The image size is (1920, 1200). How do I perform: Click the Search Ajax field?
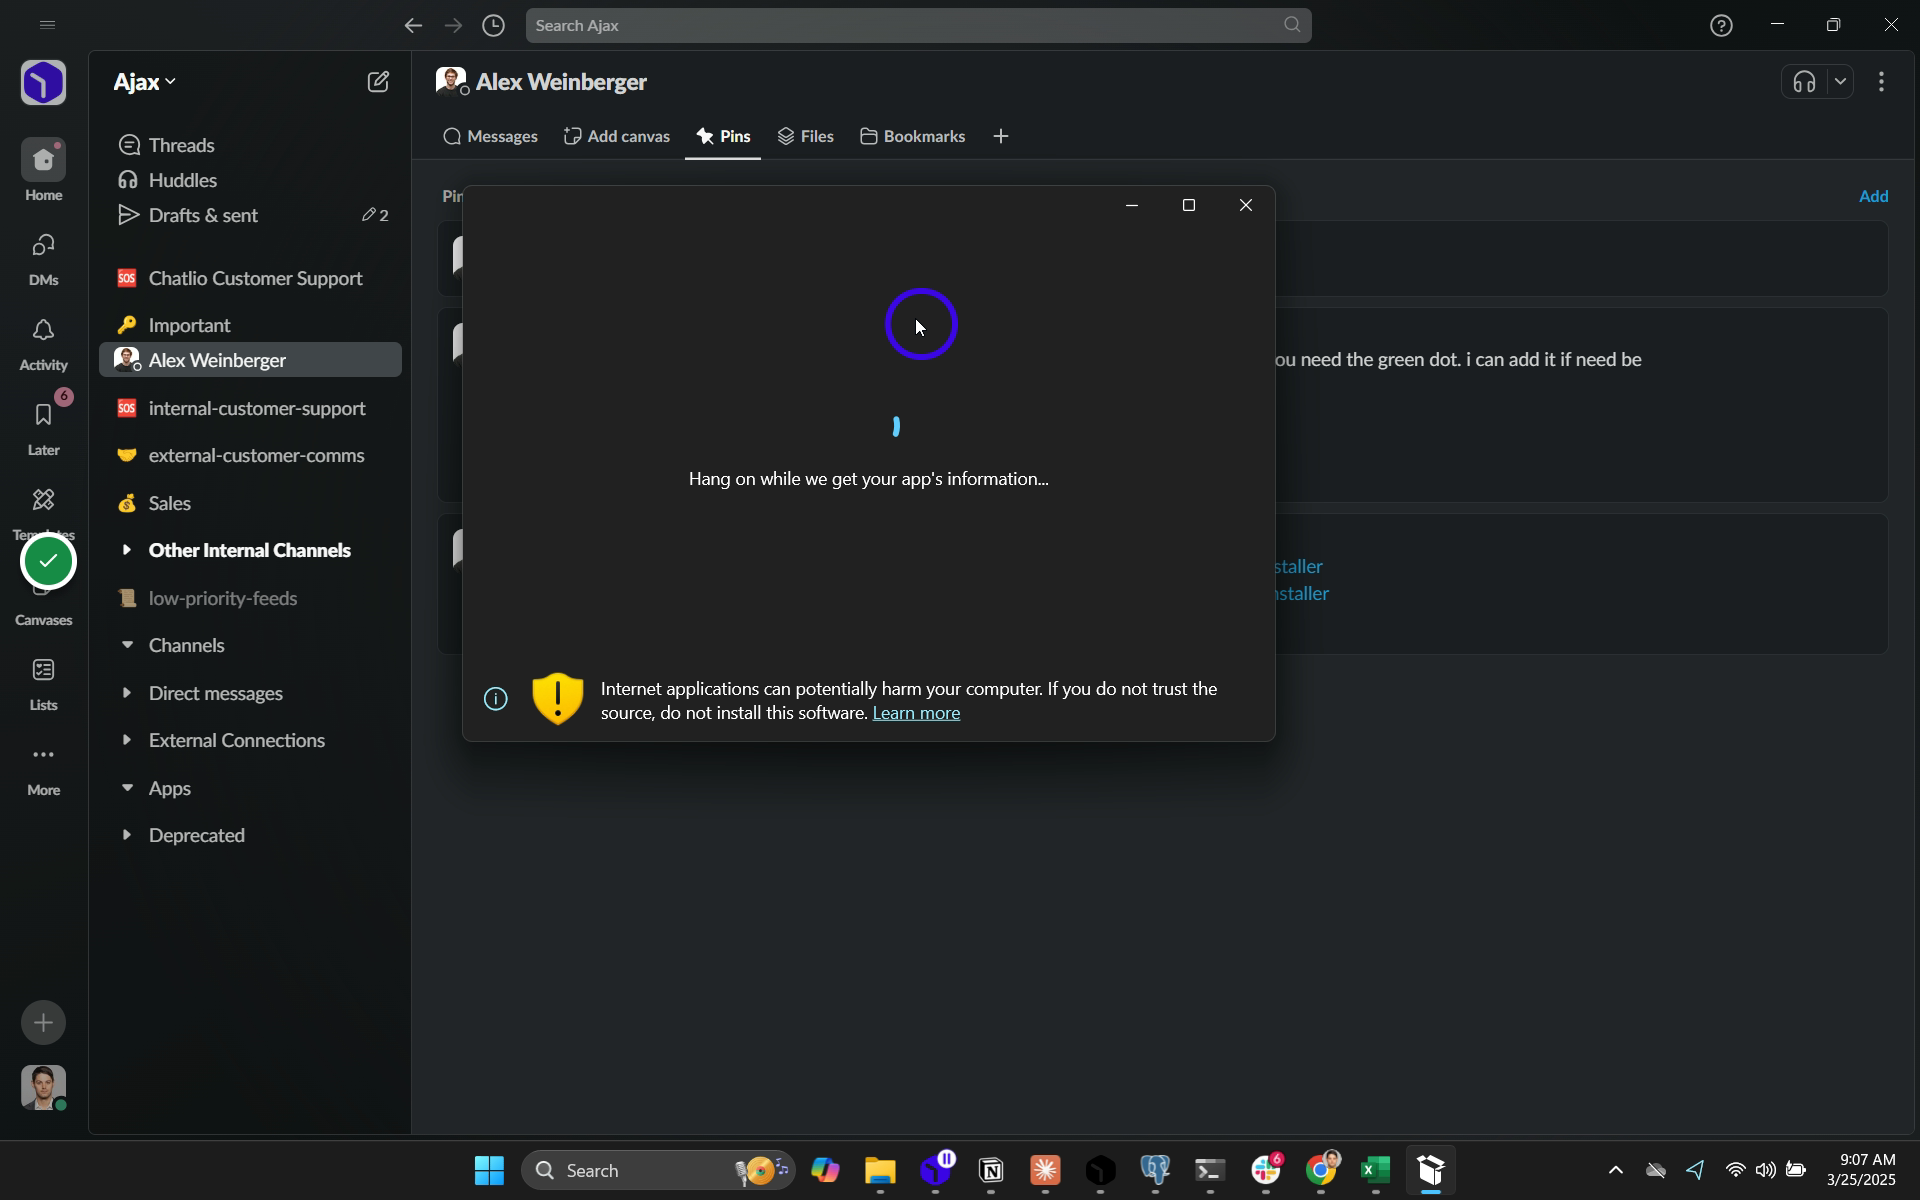coord(918,26)
